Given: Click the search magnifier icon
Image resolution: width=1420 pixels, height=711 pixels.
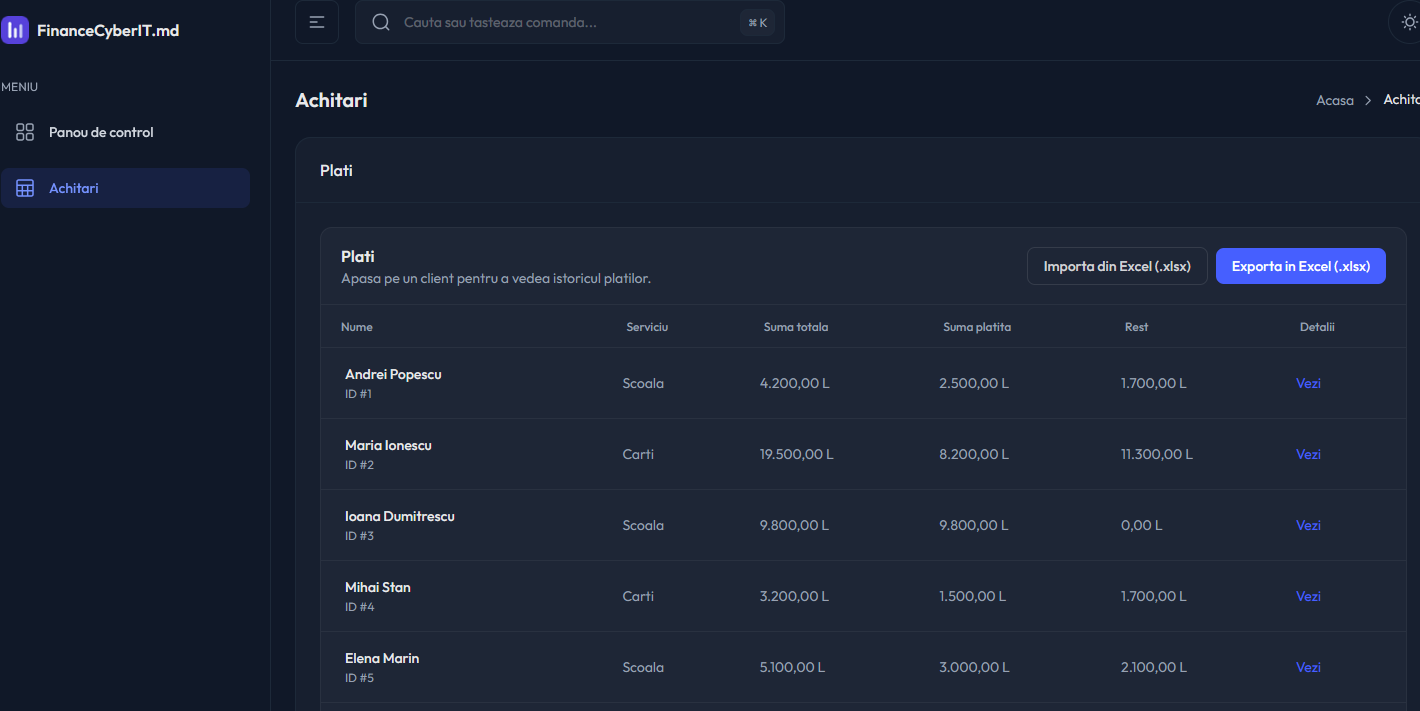Looking at the screenshot, I should pyautogui.click(x=381, y=22).
